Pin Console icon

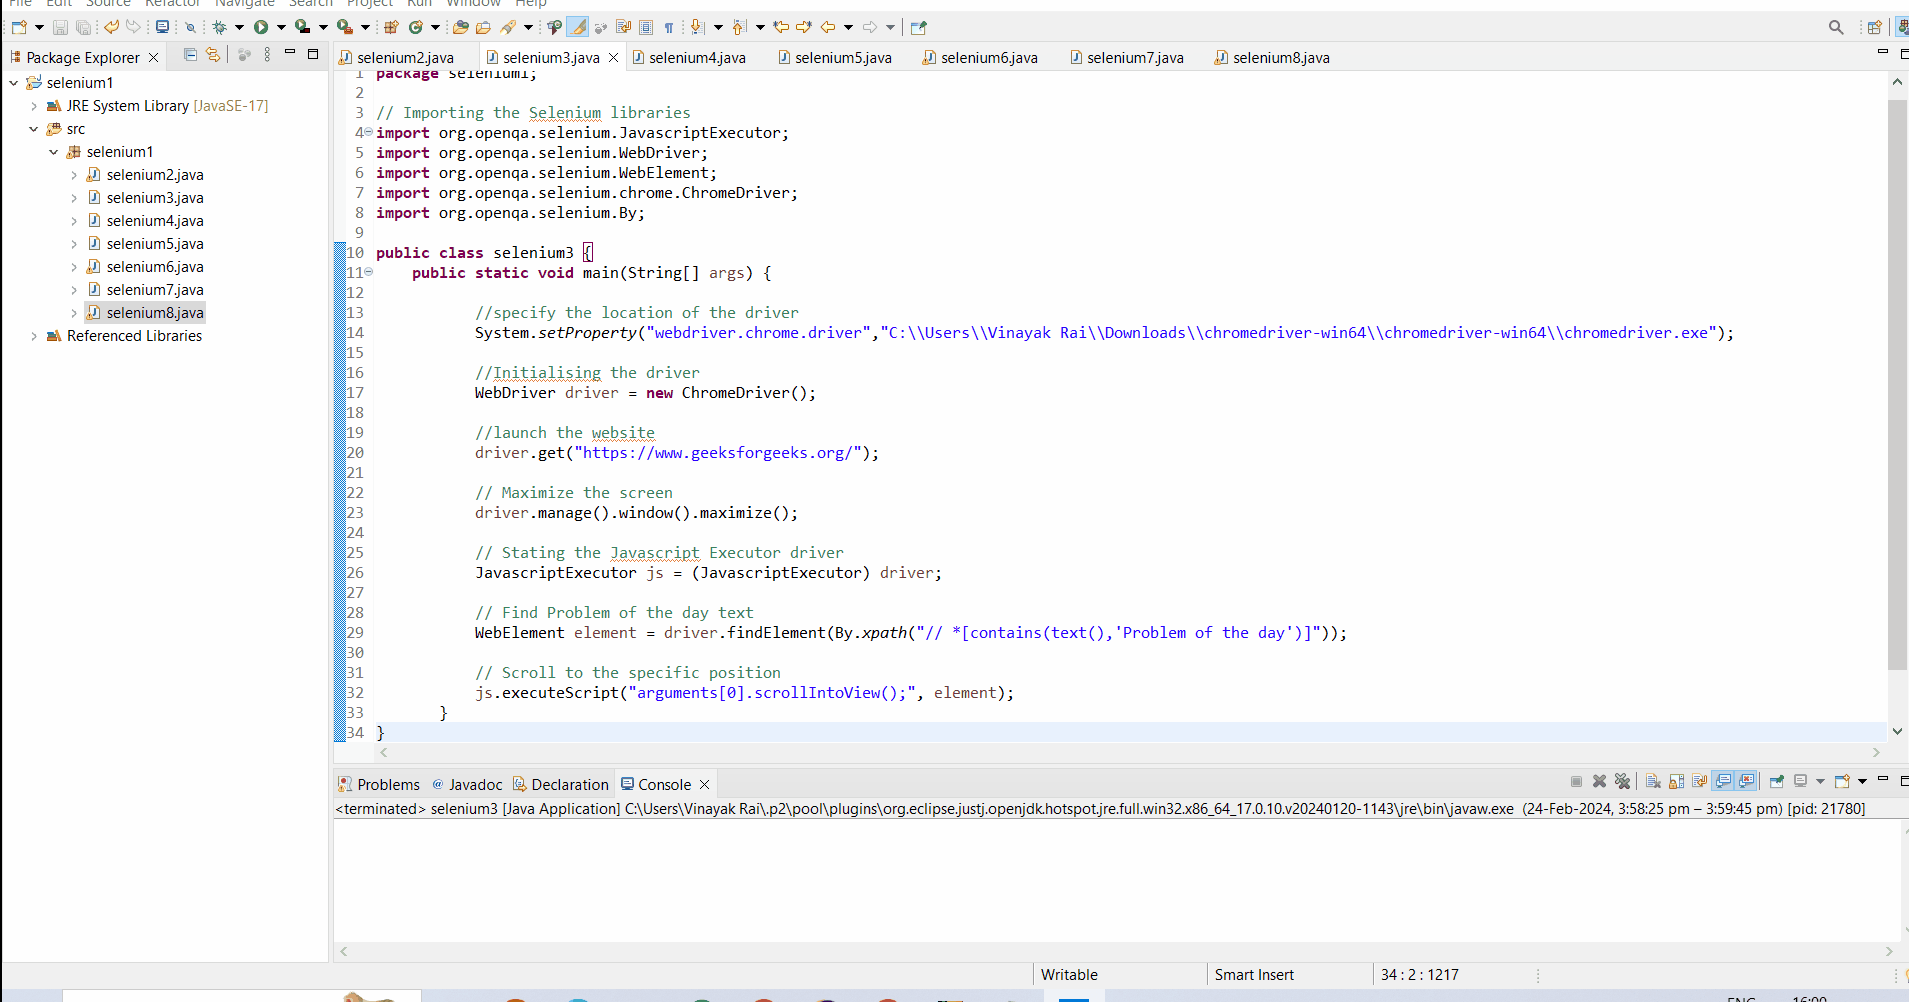tap(1777, 781)
